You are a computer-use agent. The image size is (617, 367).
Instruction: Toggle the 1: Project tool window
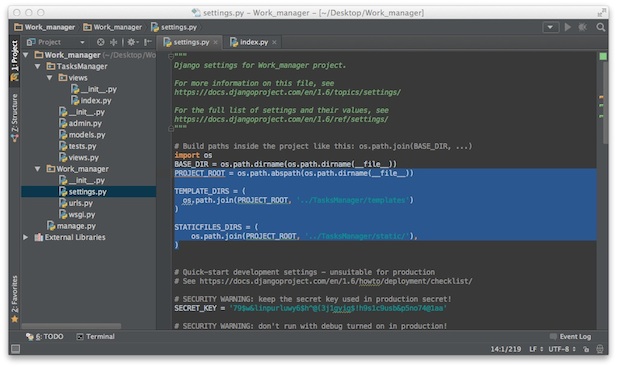[x=15, y=60]
